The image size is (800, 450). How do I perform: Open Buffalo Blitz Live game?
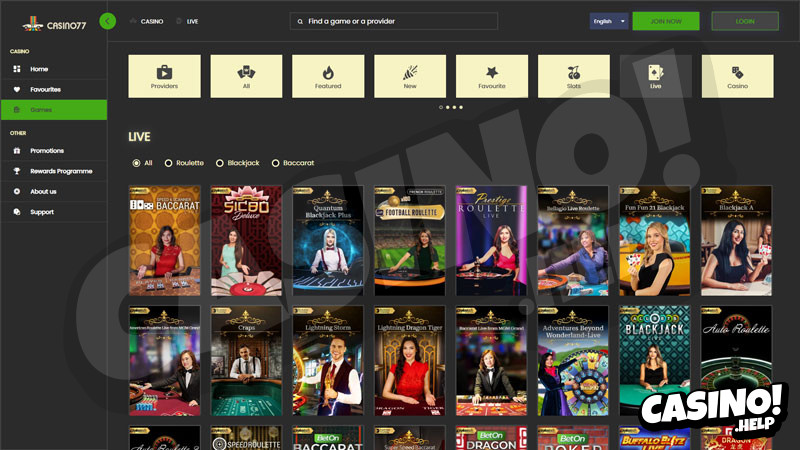point(655,438)
